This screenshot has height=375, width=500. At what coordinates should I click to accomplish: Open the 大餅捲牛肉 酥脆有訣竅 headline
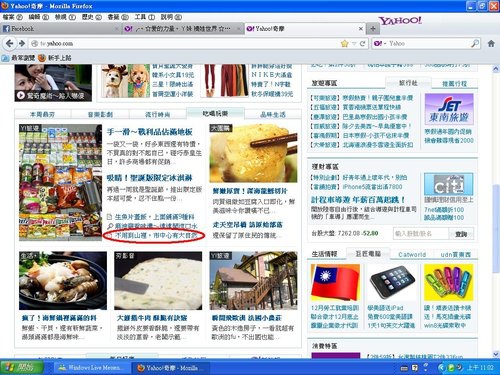(152, 318)
